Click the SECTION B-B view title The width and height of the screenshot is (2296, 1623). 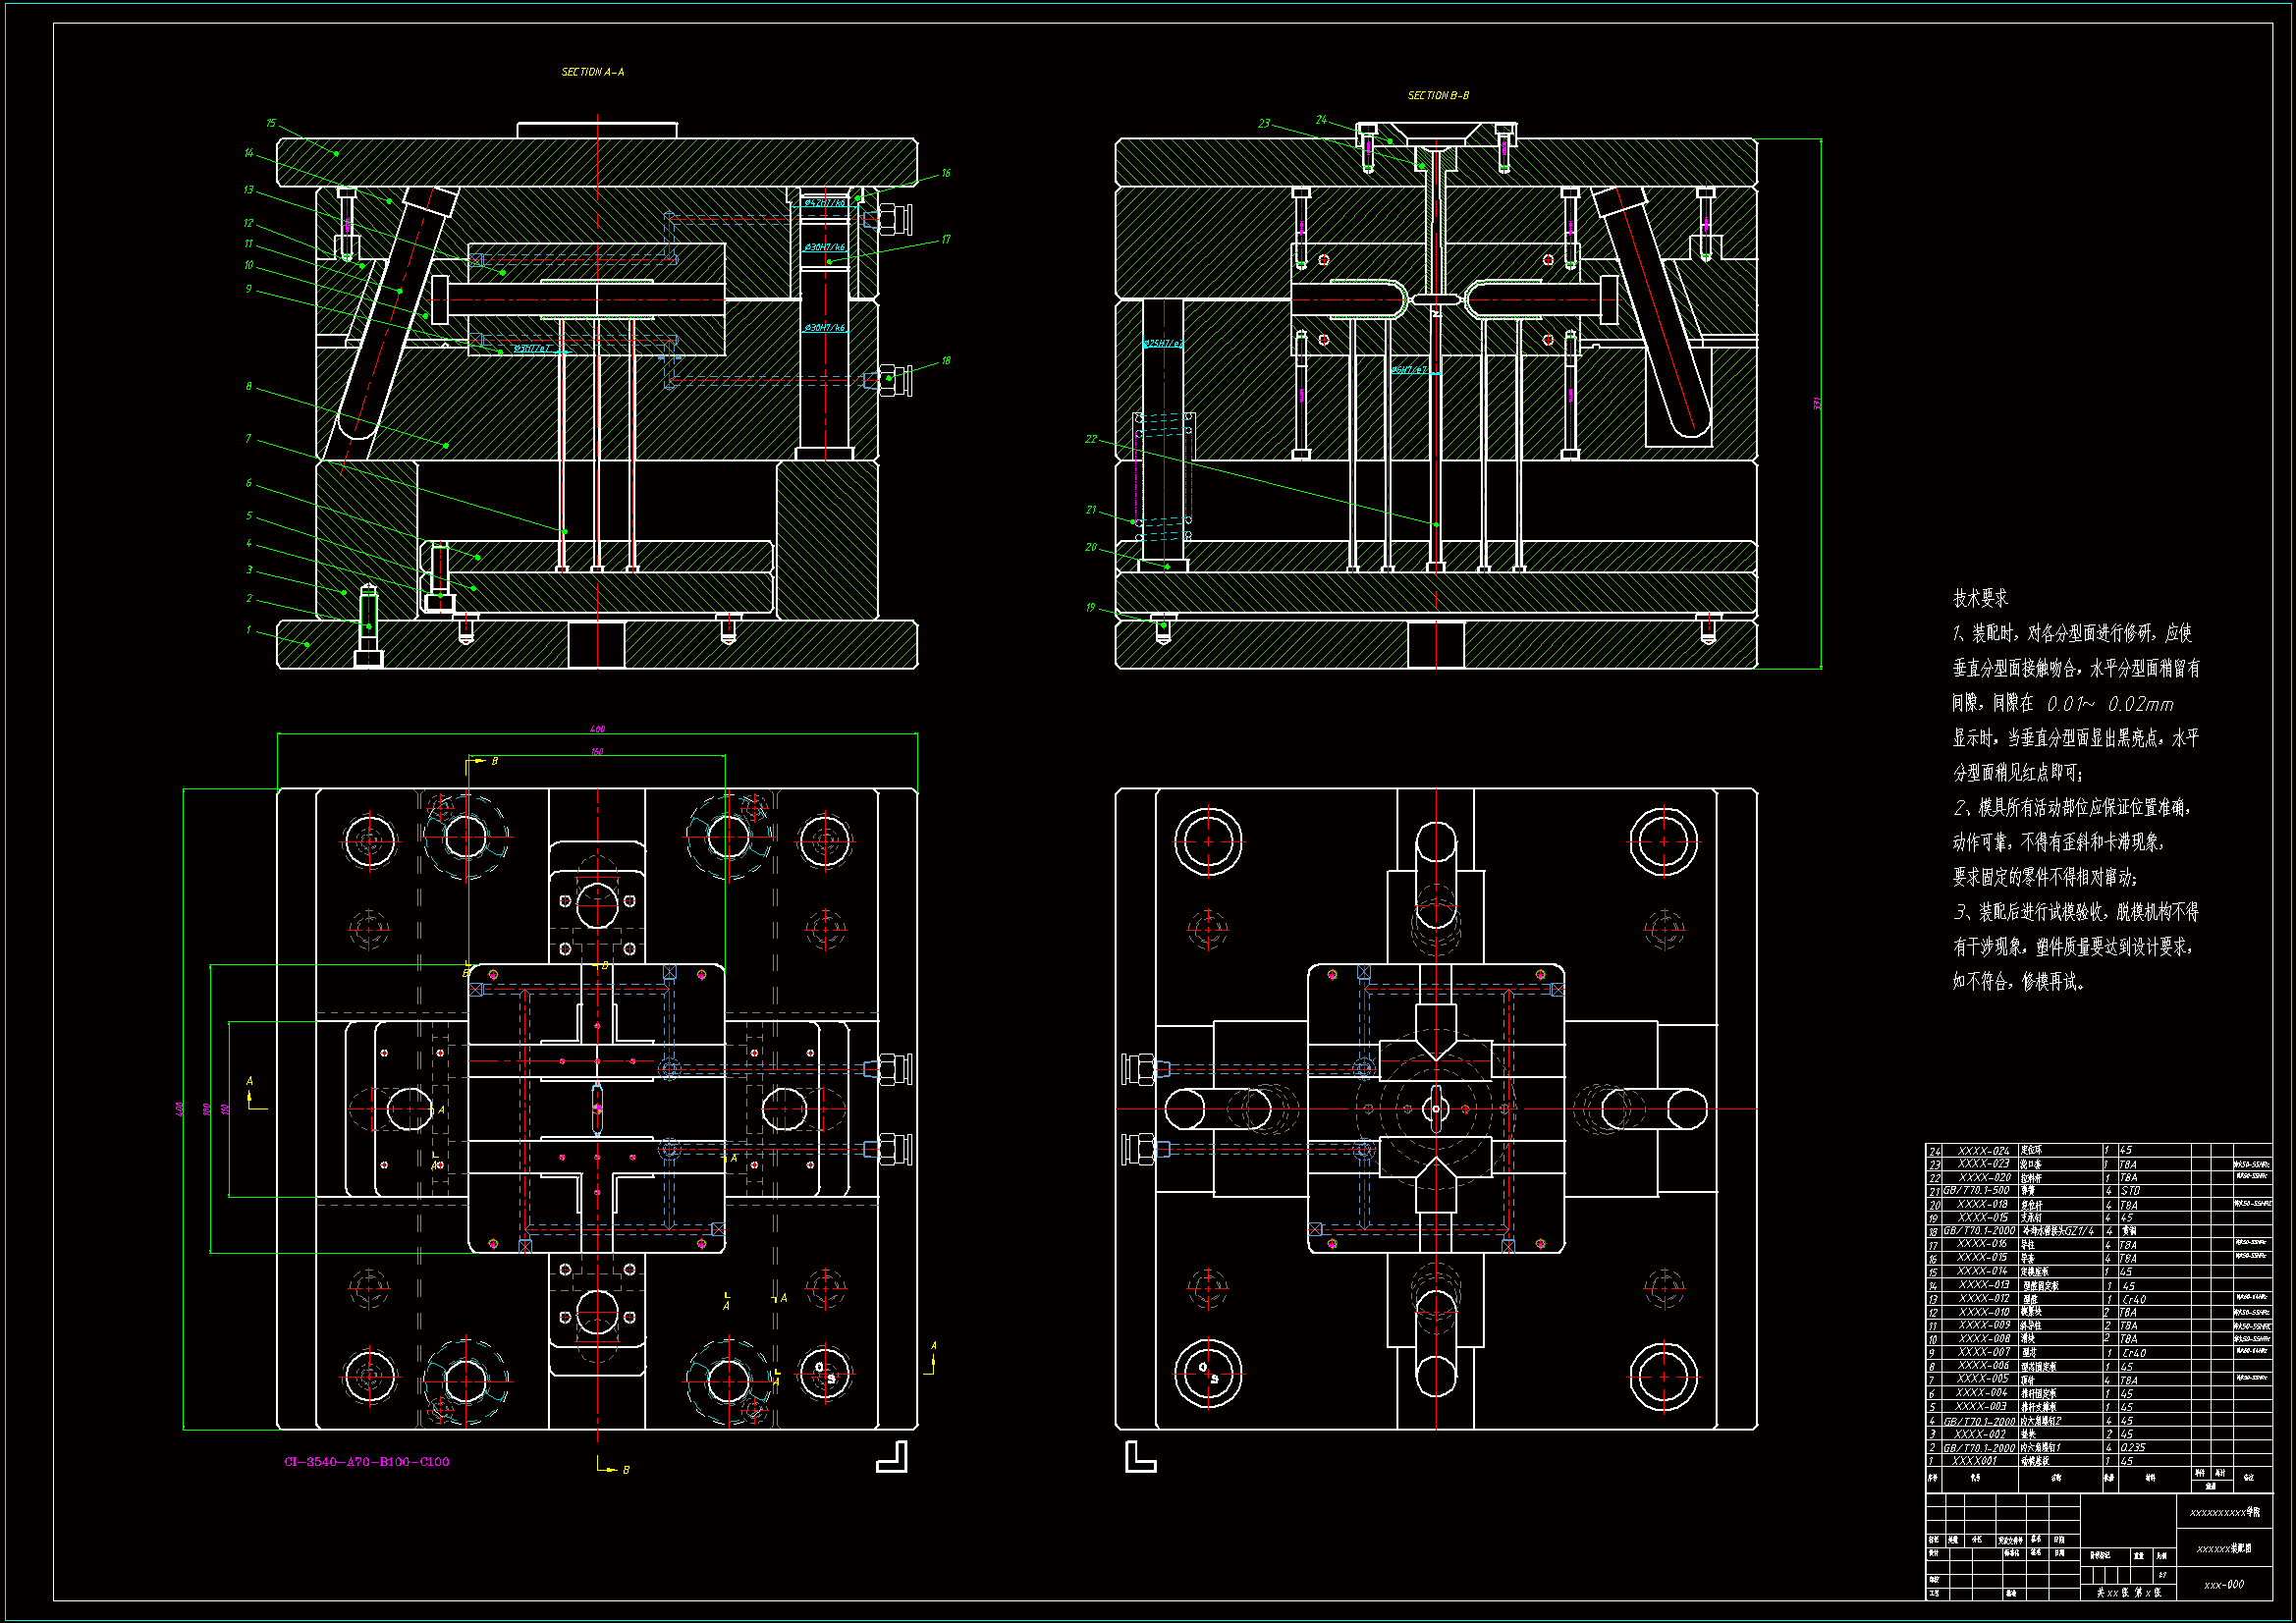pyautogui.click(x=1438, y=96)
